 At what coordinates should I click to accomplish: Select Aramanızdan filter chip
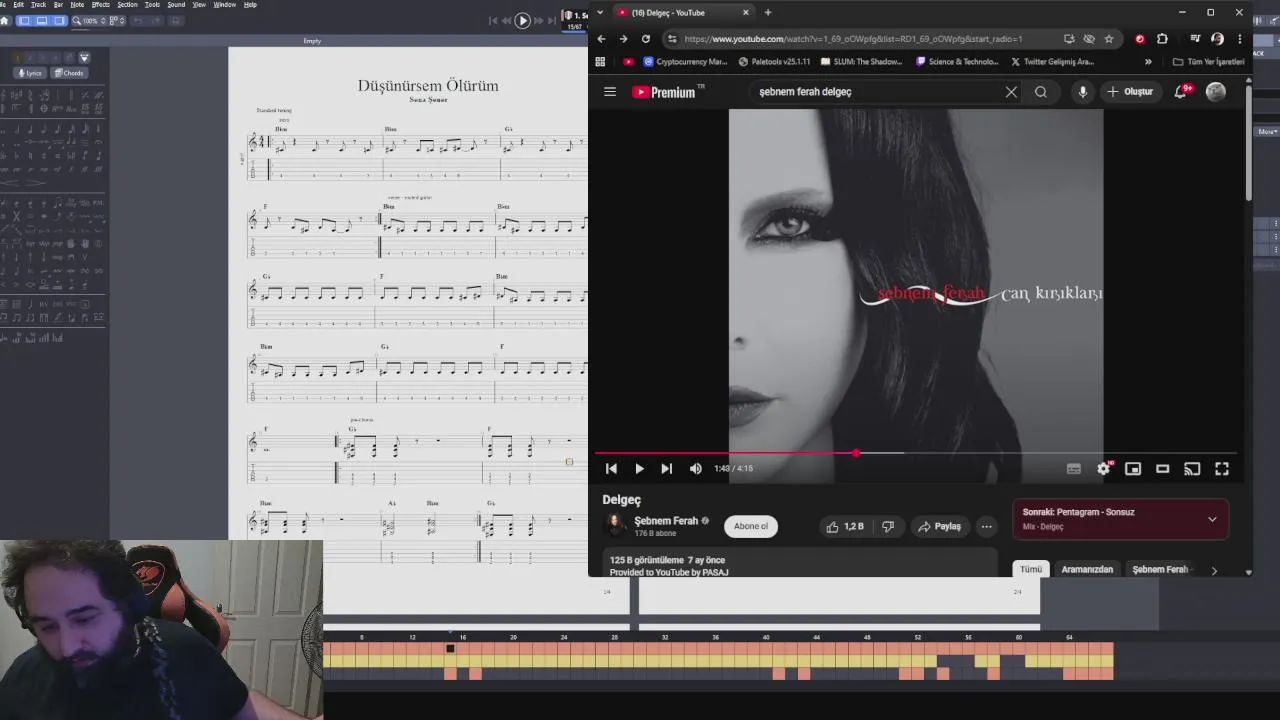point(1087,569)
